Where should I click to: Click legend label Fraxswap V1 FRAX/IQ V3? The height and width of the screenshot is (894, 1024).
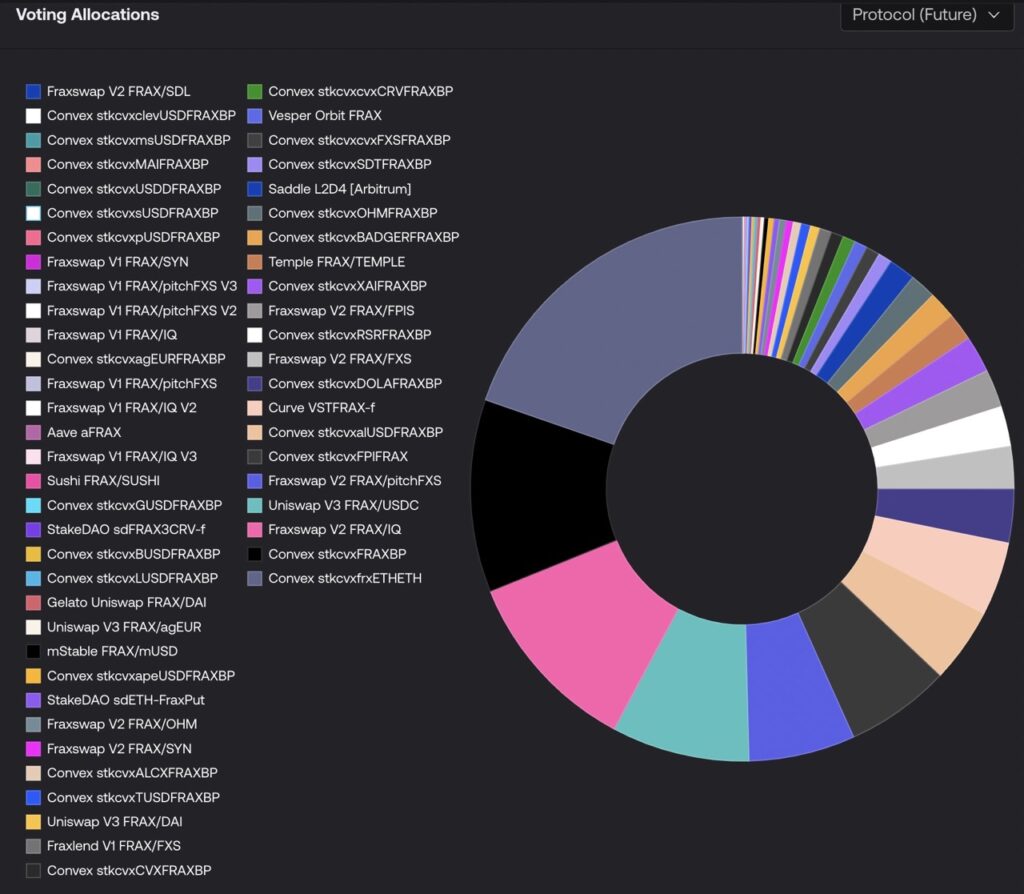pyautogui.click(x=121, y=456)
